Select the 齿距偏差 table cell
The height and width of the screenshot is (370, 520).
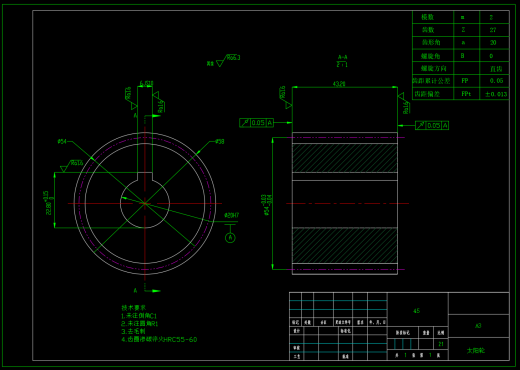tap(427, 94)
